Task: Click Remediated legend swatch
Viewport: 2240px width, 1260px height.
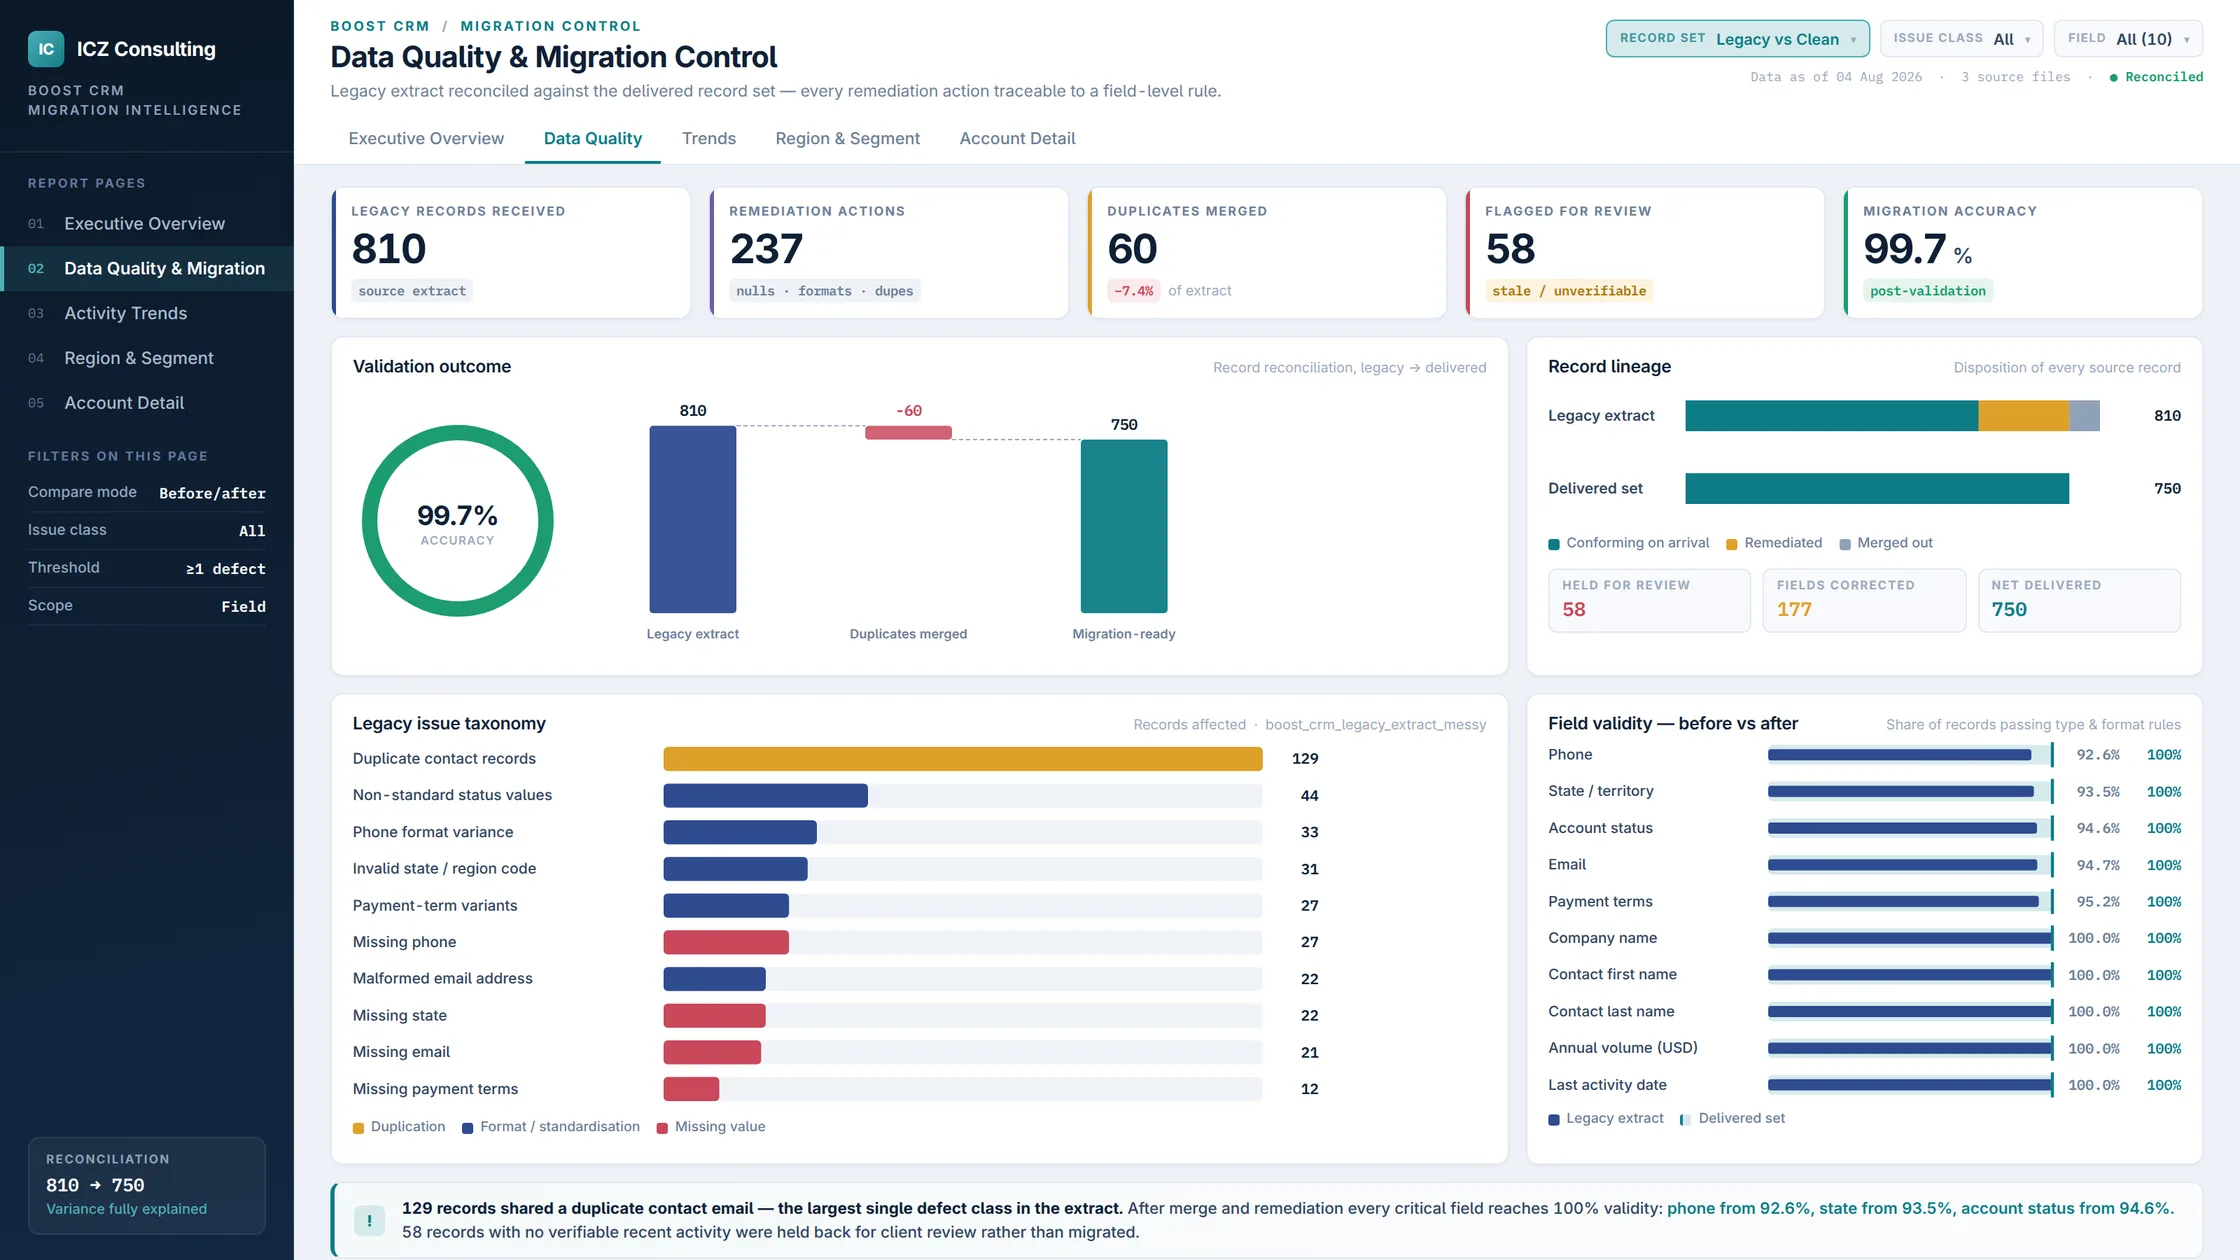Action: tap(1732, 544)
